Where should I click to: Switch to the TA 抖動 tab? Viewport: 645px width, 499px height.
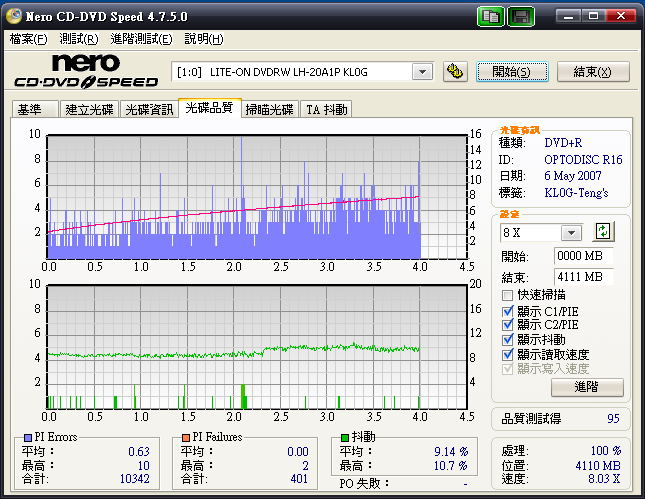[327, 109]
